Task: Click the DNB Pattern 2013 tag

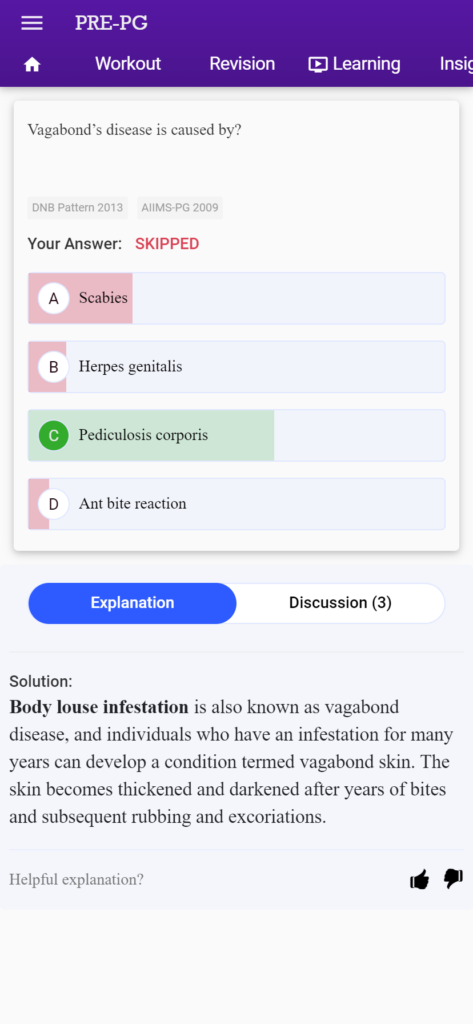Action: [x=78, y=208]
